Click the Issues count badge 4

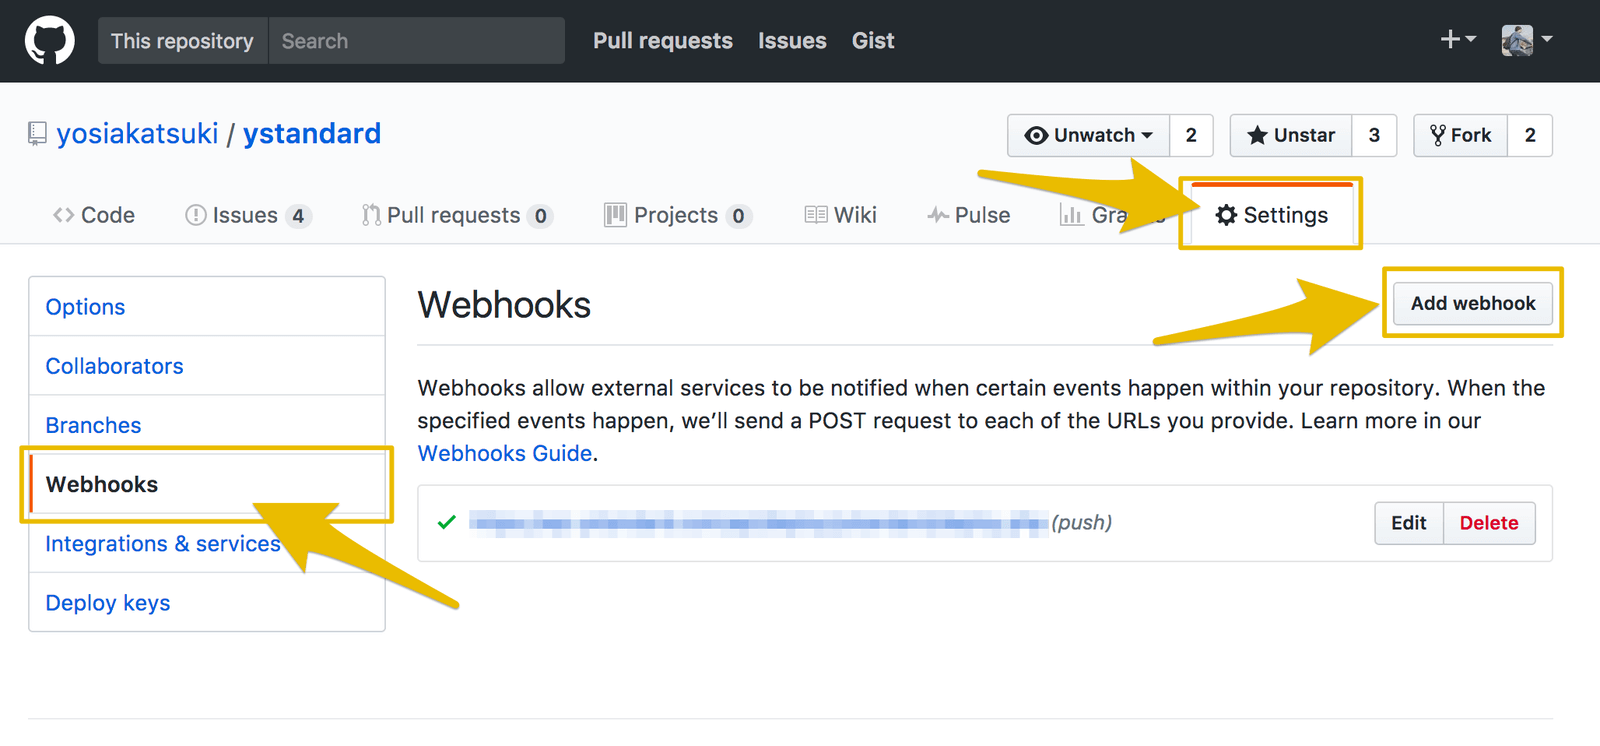pos(298,216)
